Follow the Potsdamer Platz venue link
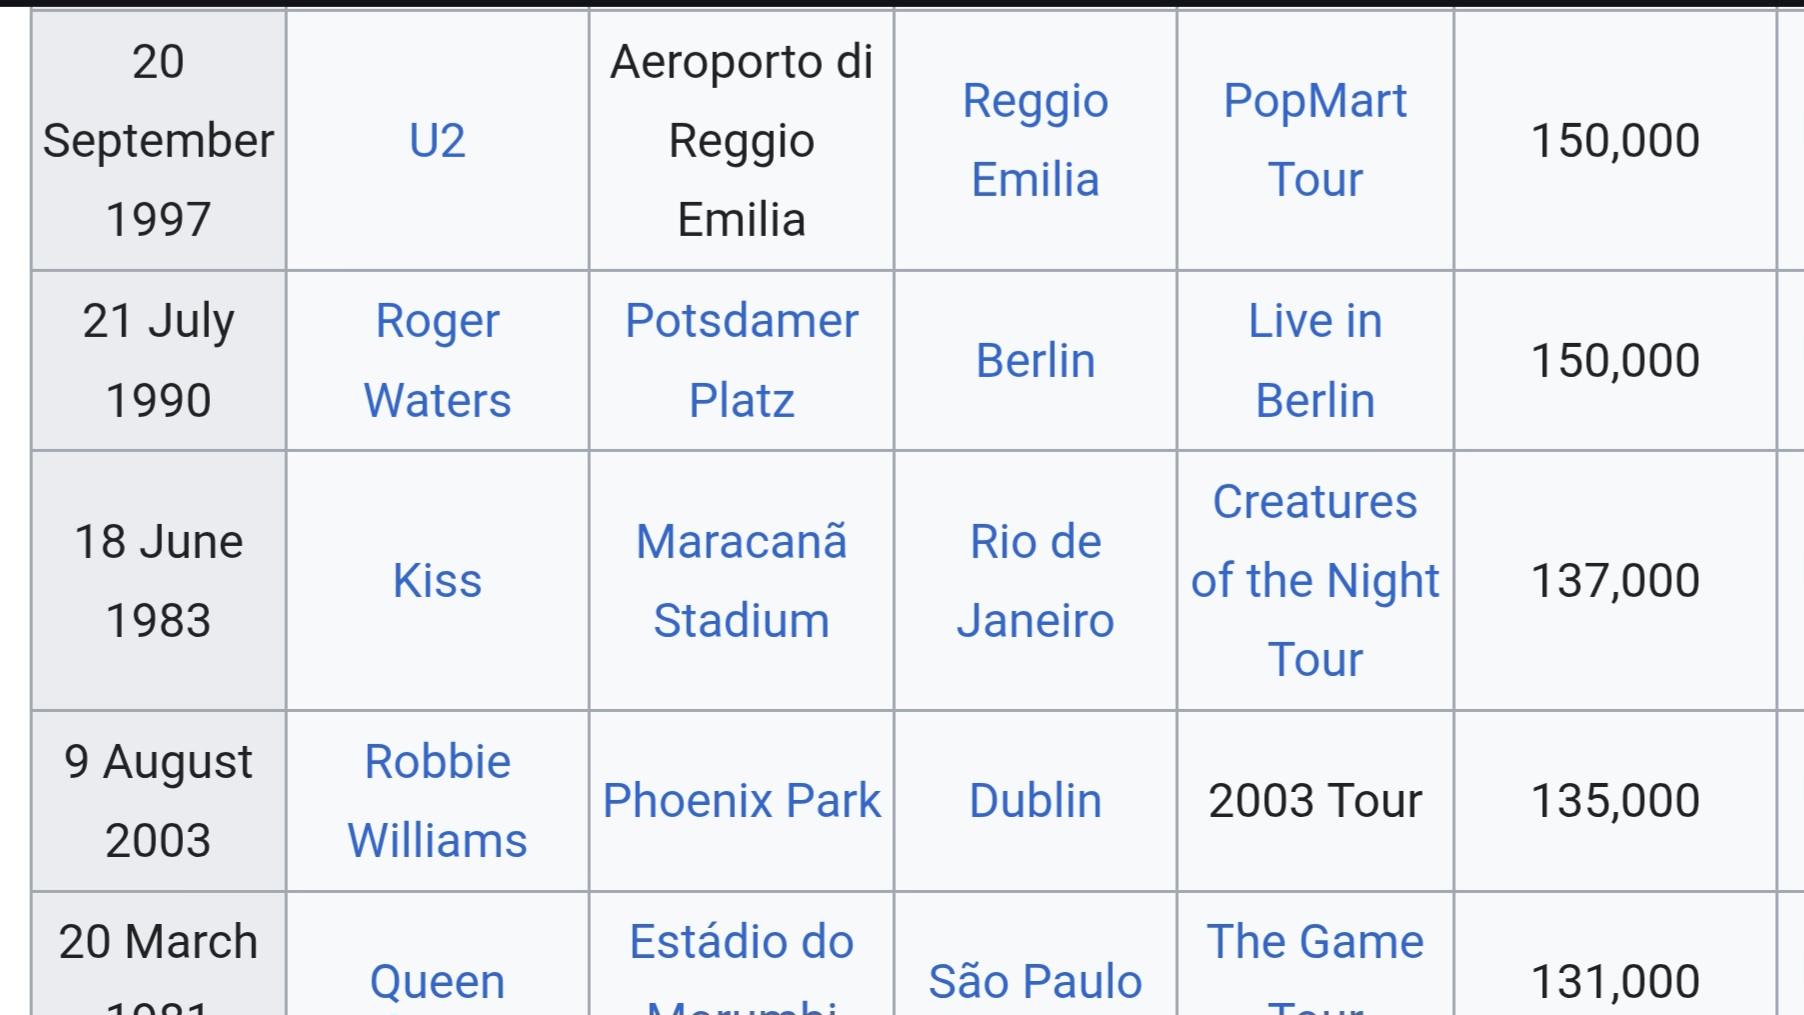1804x1015 pixels. tap(741, 361)
